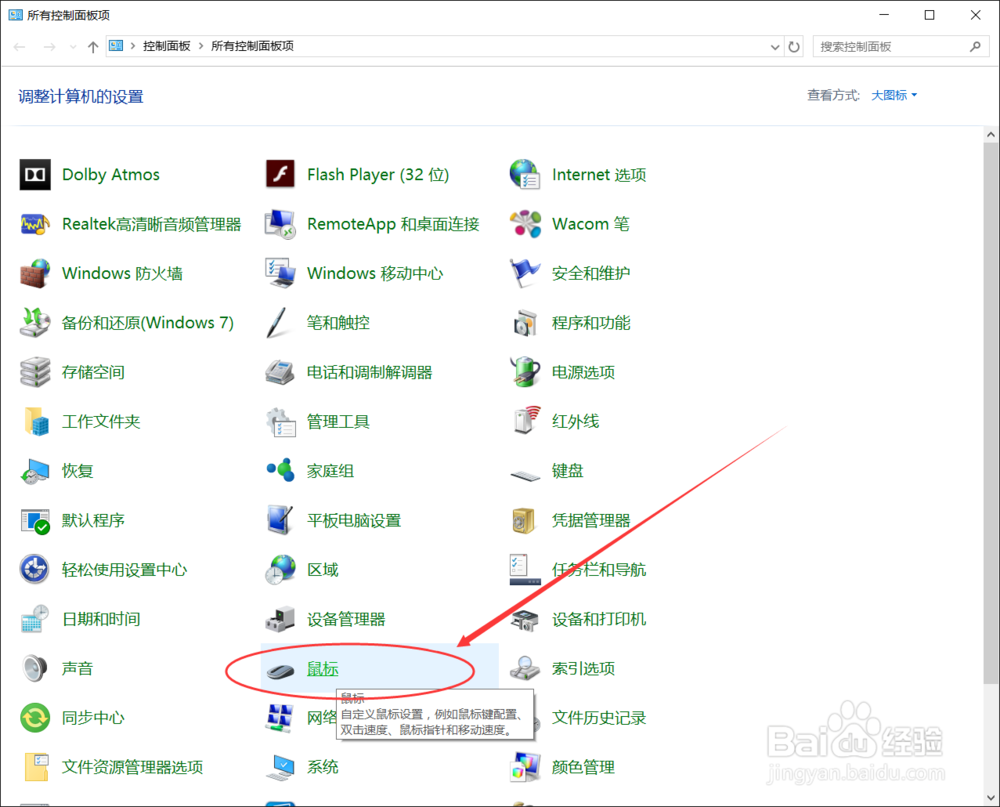Click the scrollbar up arrow
The width and height of the screenshot is (1000, 807).
point(990,135)
